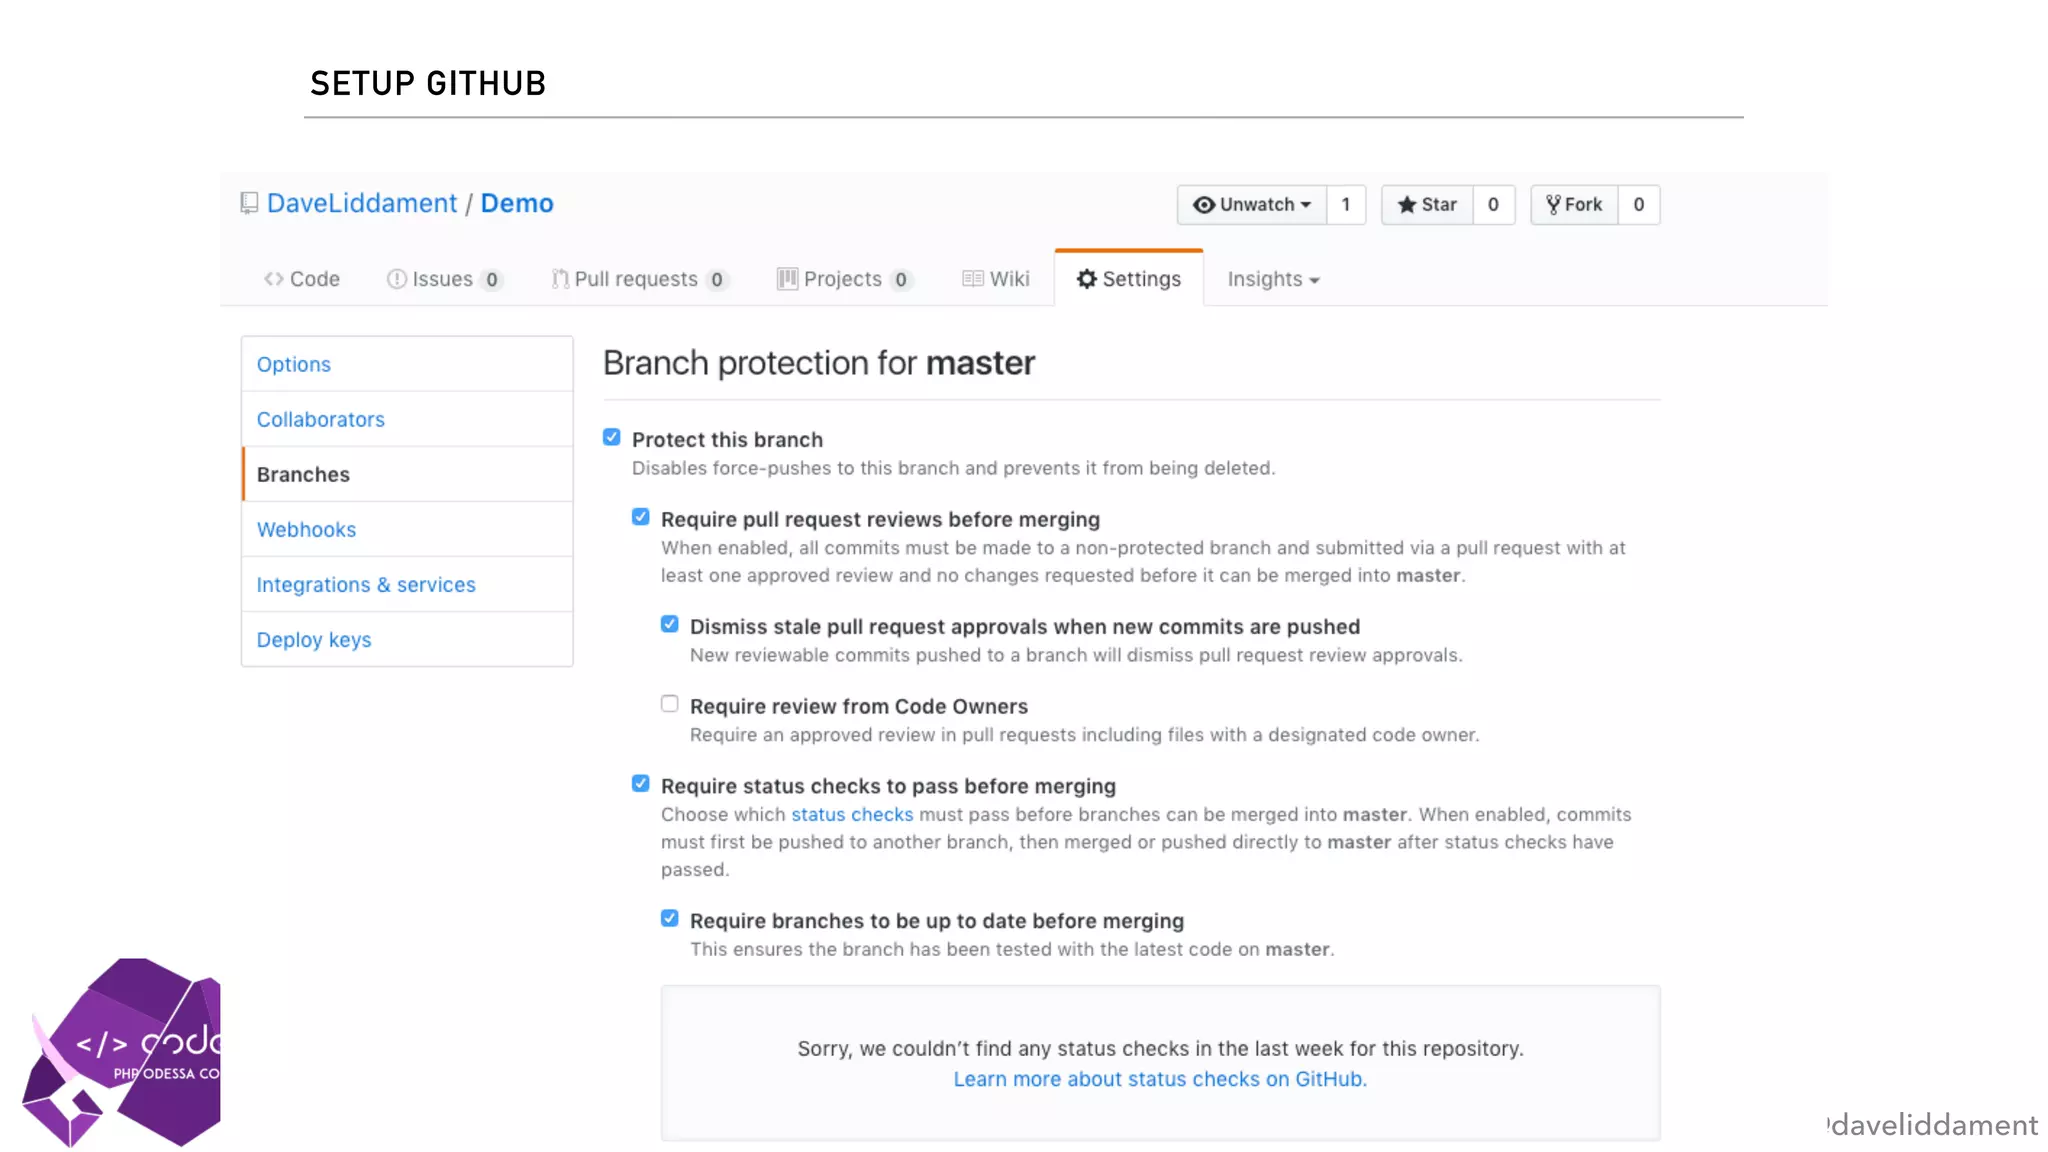The width and height of the screenshot is (2048, 1152).
Task: Click the stargazers count 0
Action: coord(1493,205)
